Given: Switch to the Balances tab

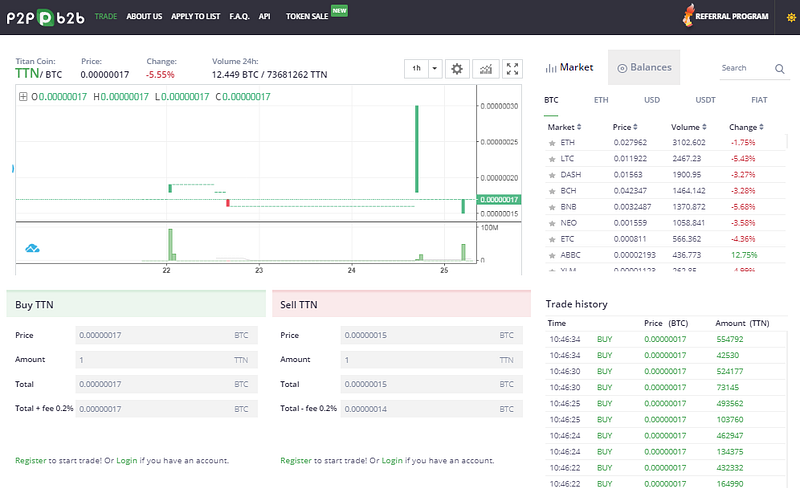Looking at the screenshot, I should coord(644,67).
